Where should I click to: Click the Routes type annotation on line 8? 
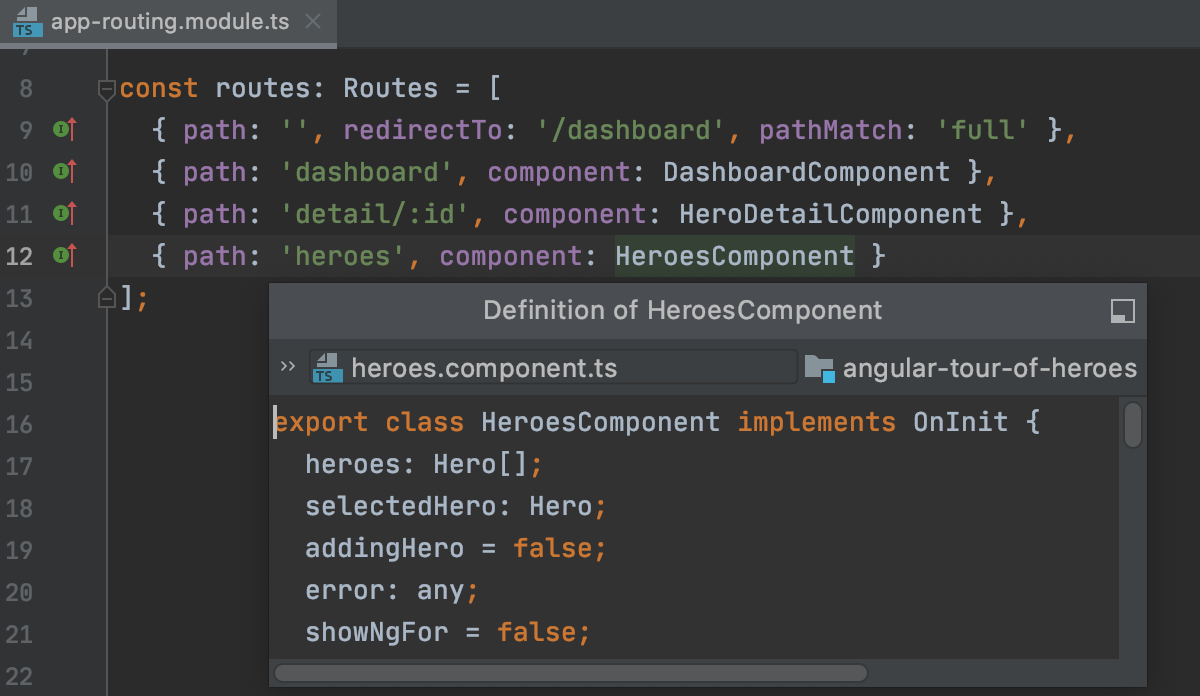click(391, 89)
